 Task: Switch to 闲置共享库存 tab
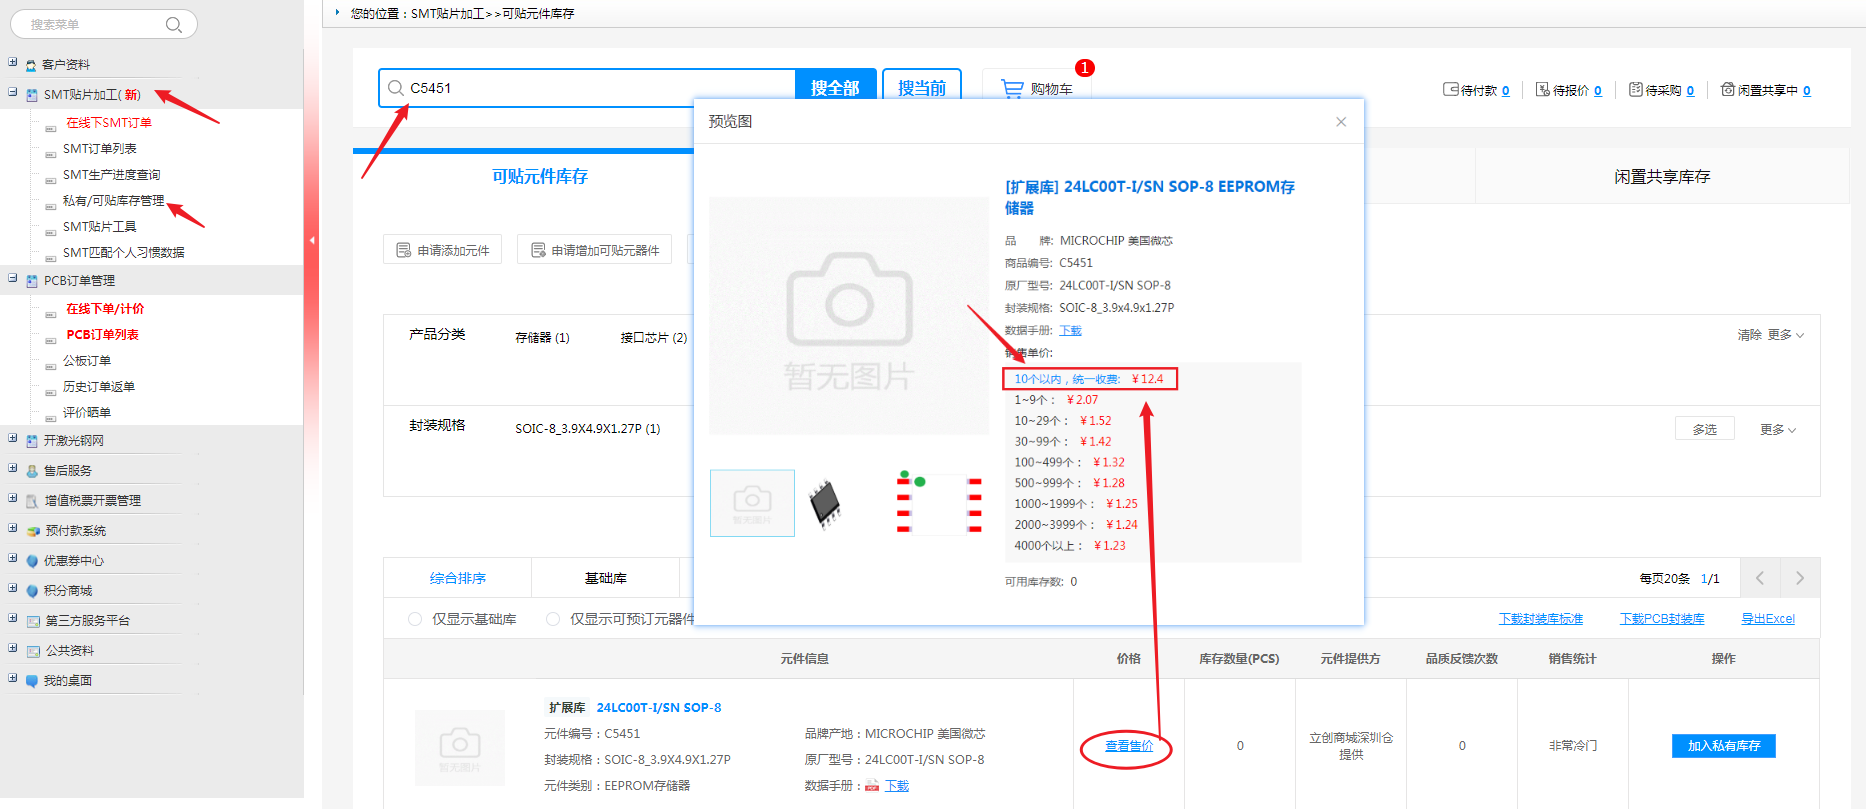[1661, 177]
